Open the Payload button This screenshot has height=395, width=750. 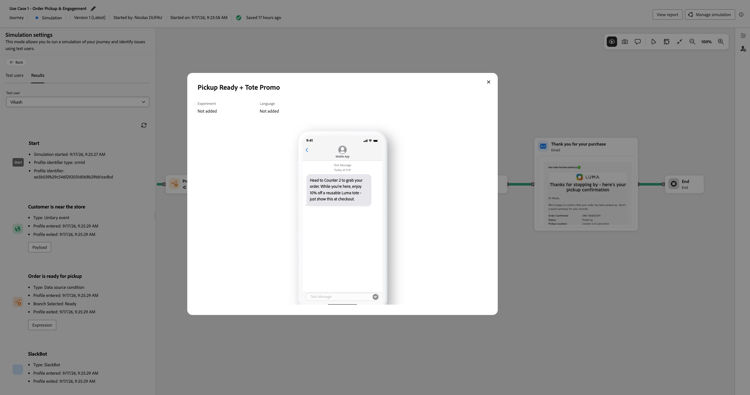(x=40, y=247)
